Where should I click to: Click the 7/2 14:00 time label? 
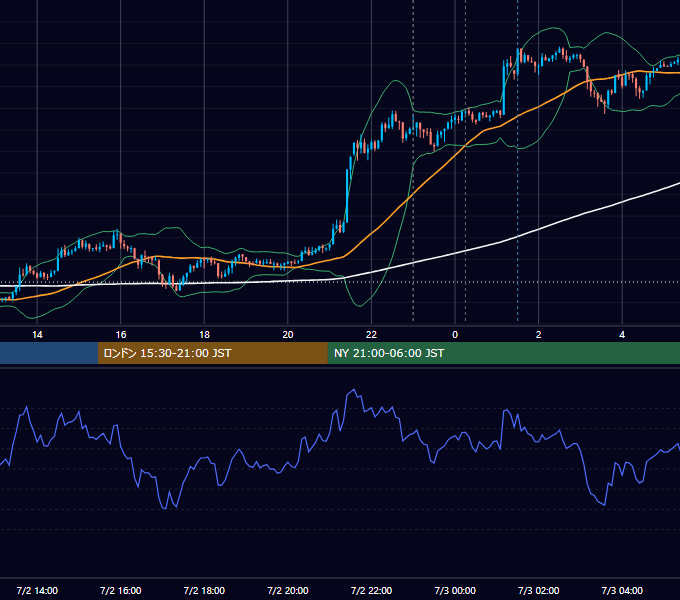pos(37,590)
